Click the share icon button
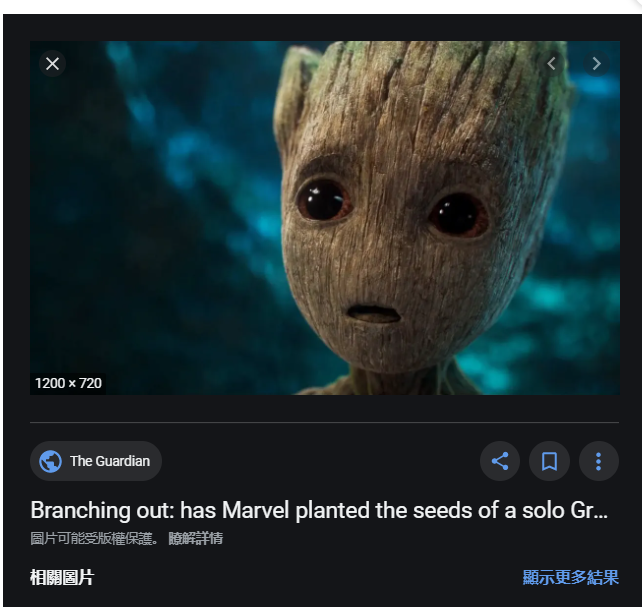This screenshot has height=607, width=642. pyautogui.click(x=500, y=461)
